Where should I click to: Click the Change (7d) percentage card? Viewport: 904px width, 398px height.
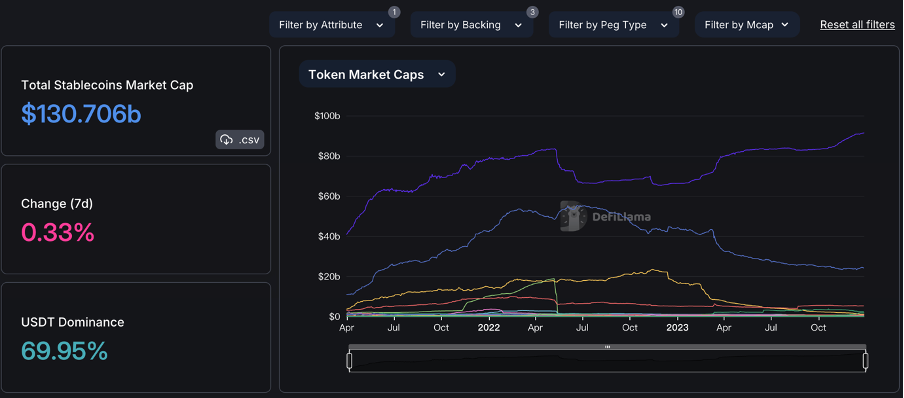(x=136, y=219)
